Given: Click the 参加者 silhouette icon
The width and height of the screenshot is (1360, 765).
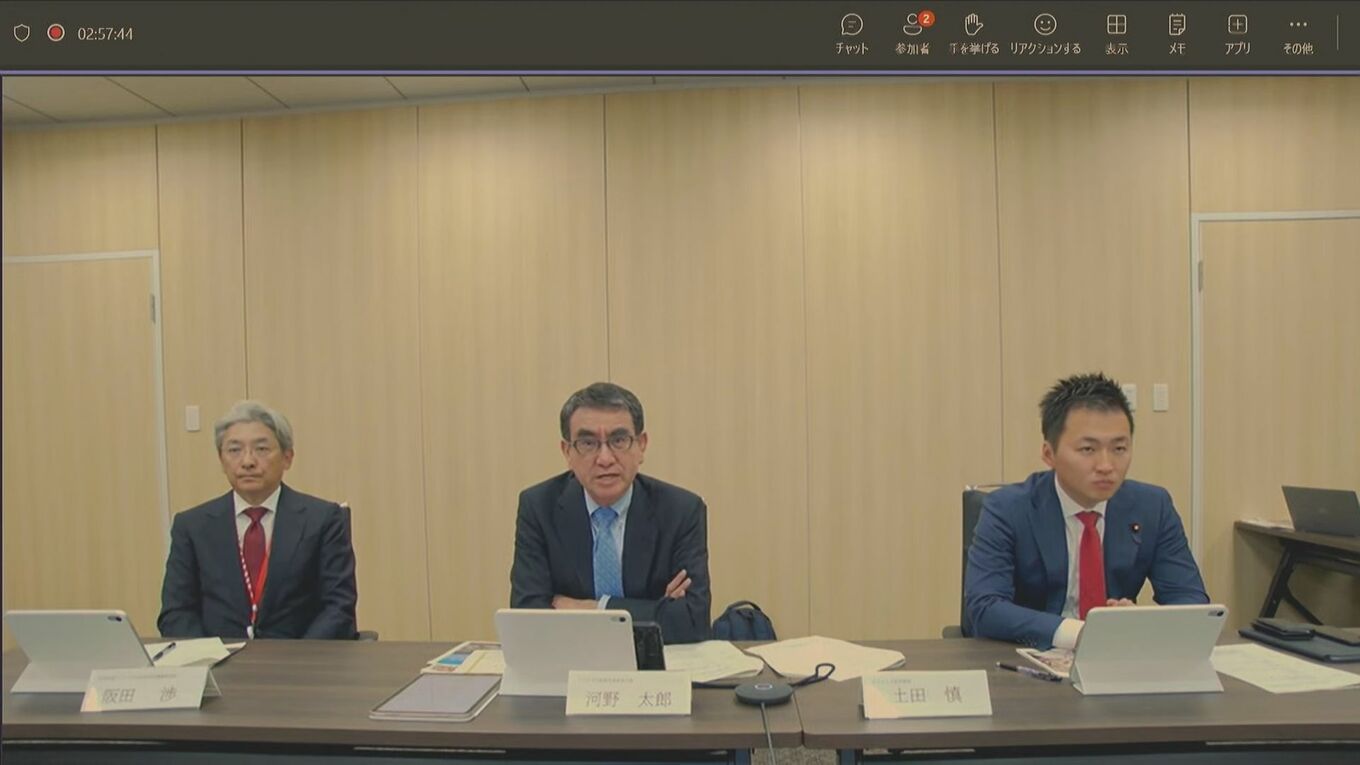Looking at the screenshot, I should 911,25.
